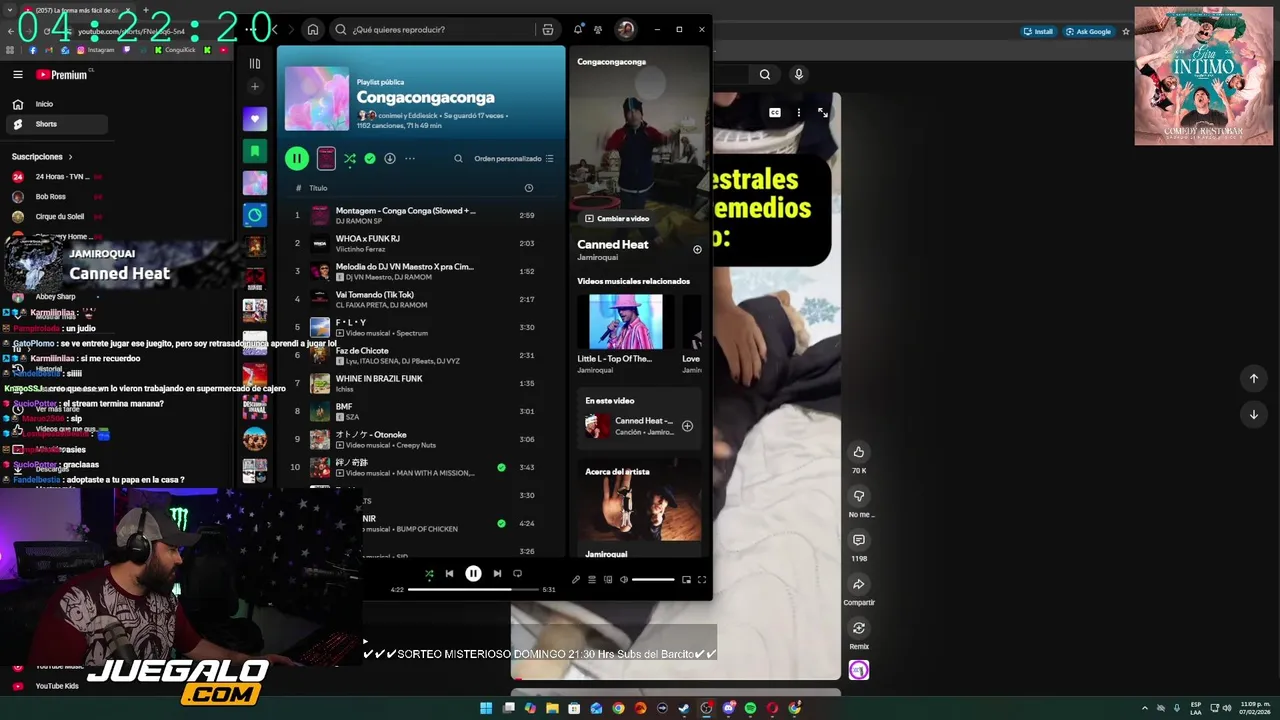This screenshot has width=1280, height=720.
Task: Open the connect-to-device icon
Action: pyautogui.click(x=607, y=580)
